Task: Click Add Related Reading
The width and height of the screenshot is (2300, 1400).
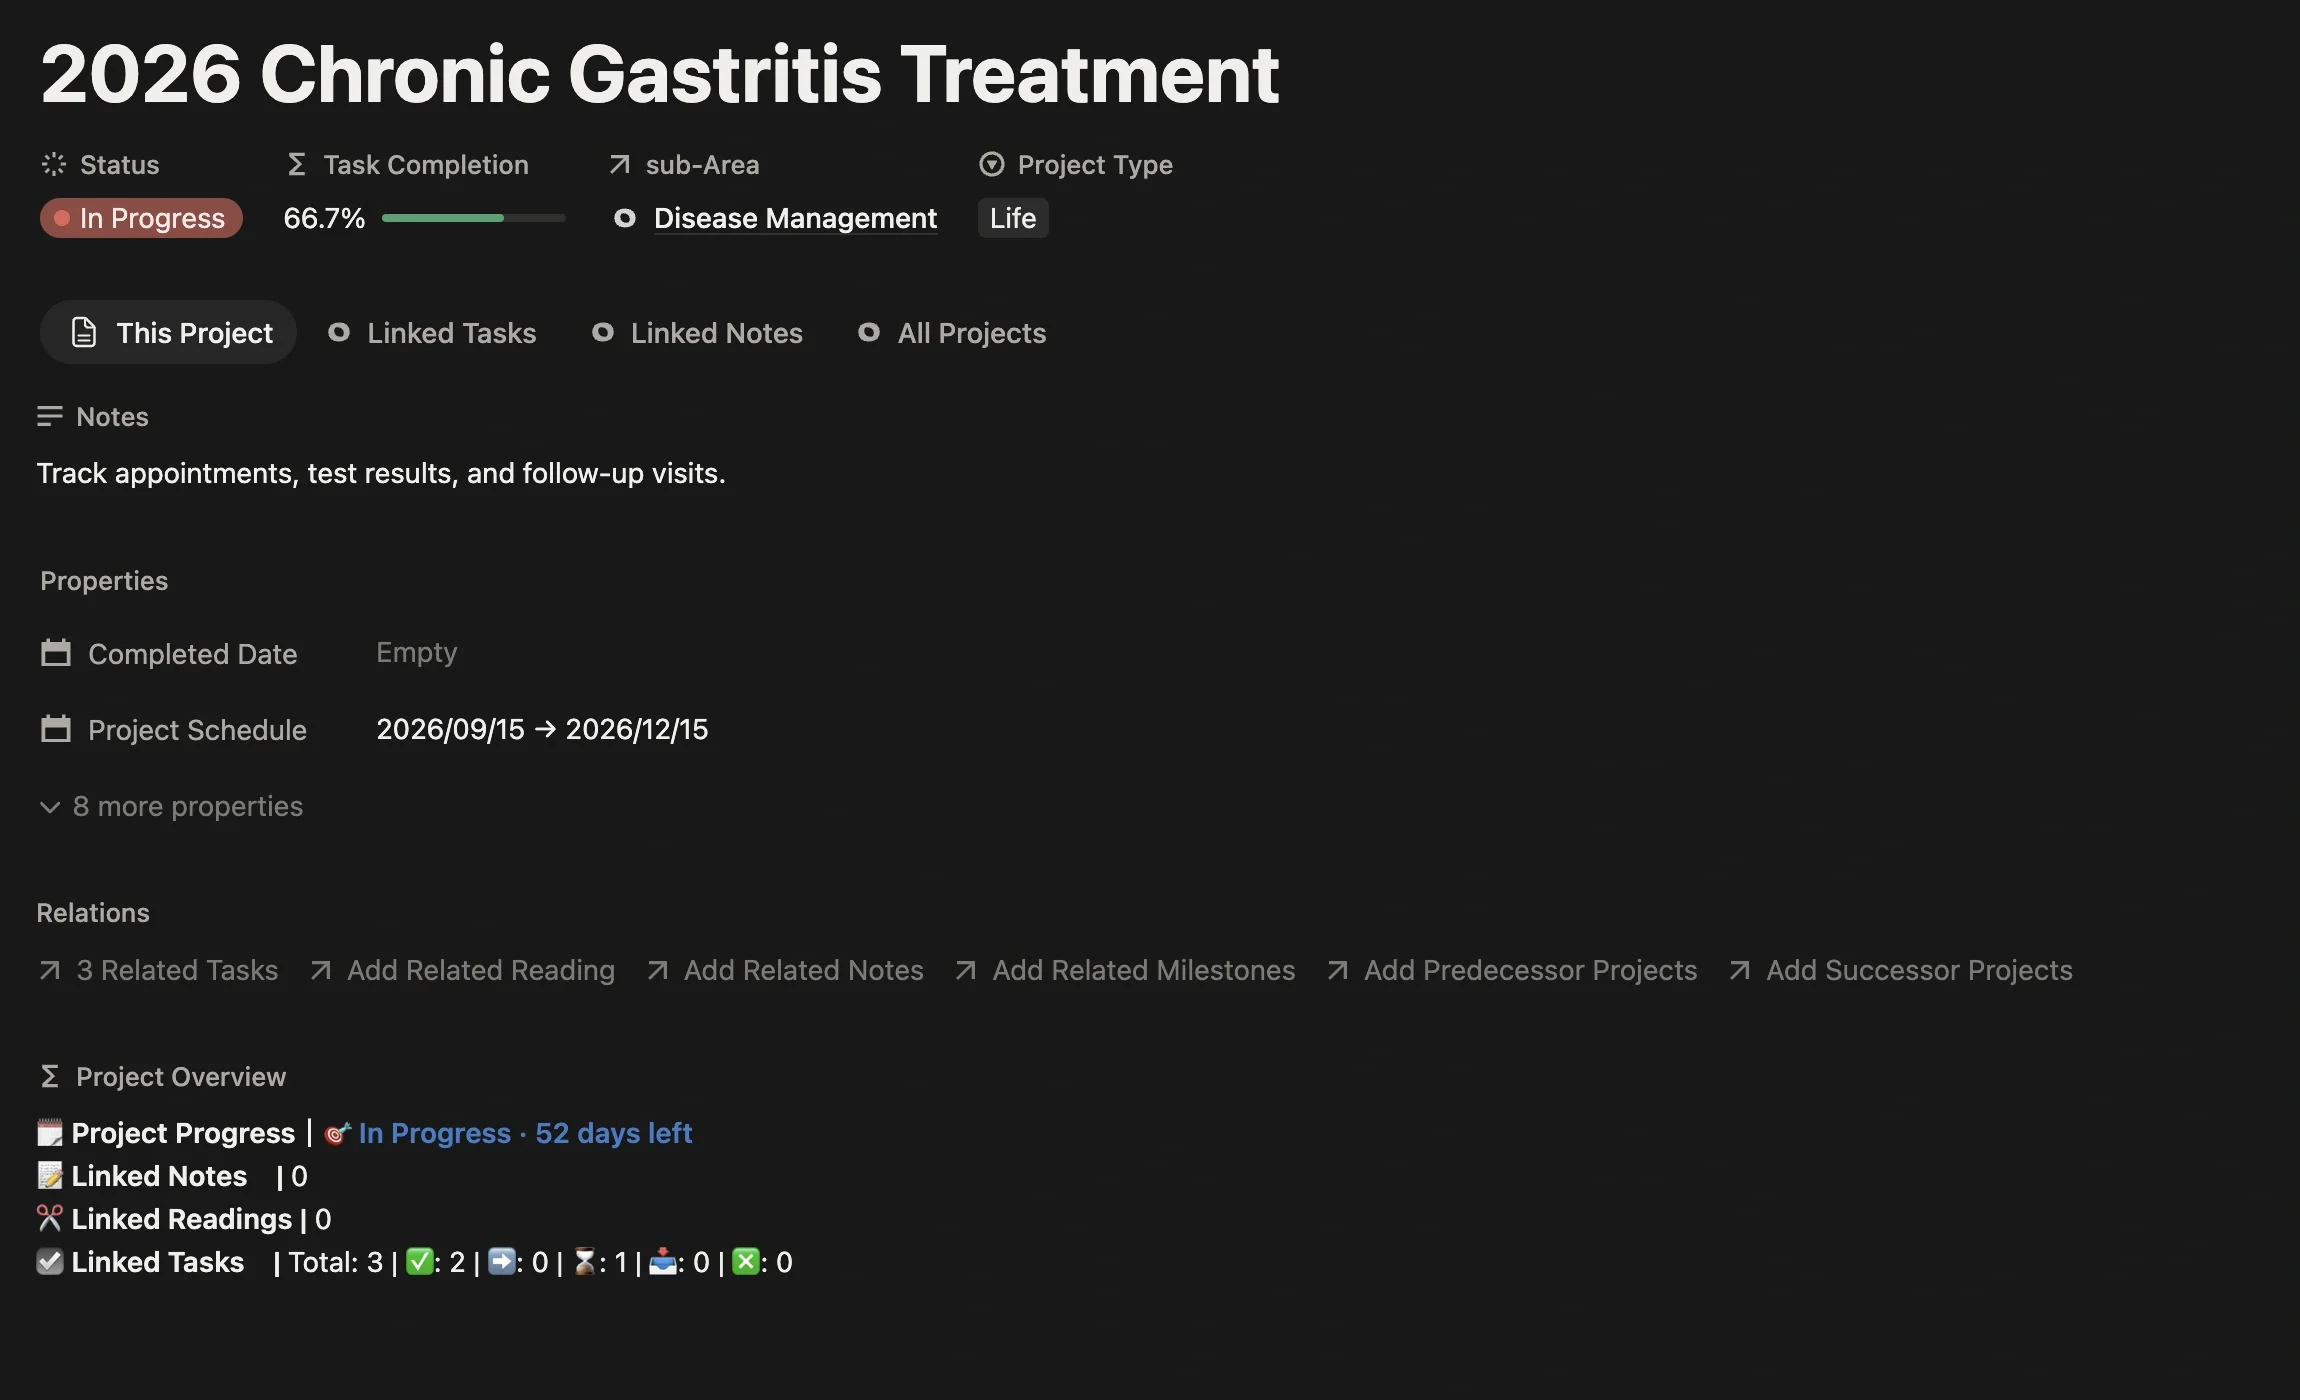Action: 462,970
